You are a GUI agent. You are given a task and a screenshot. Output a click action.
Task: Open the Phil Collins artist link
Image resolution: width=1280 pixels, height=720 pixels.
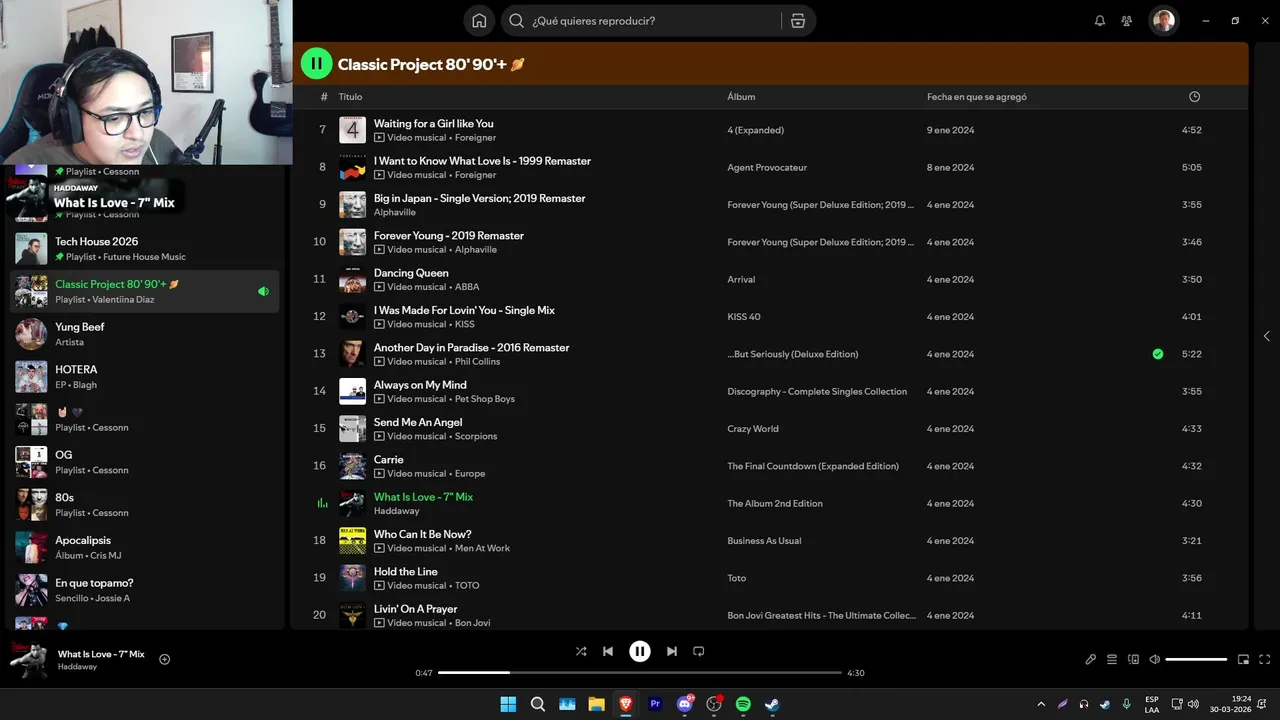pyautogui.click(x=477, y=362)
